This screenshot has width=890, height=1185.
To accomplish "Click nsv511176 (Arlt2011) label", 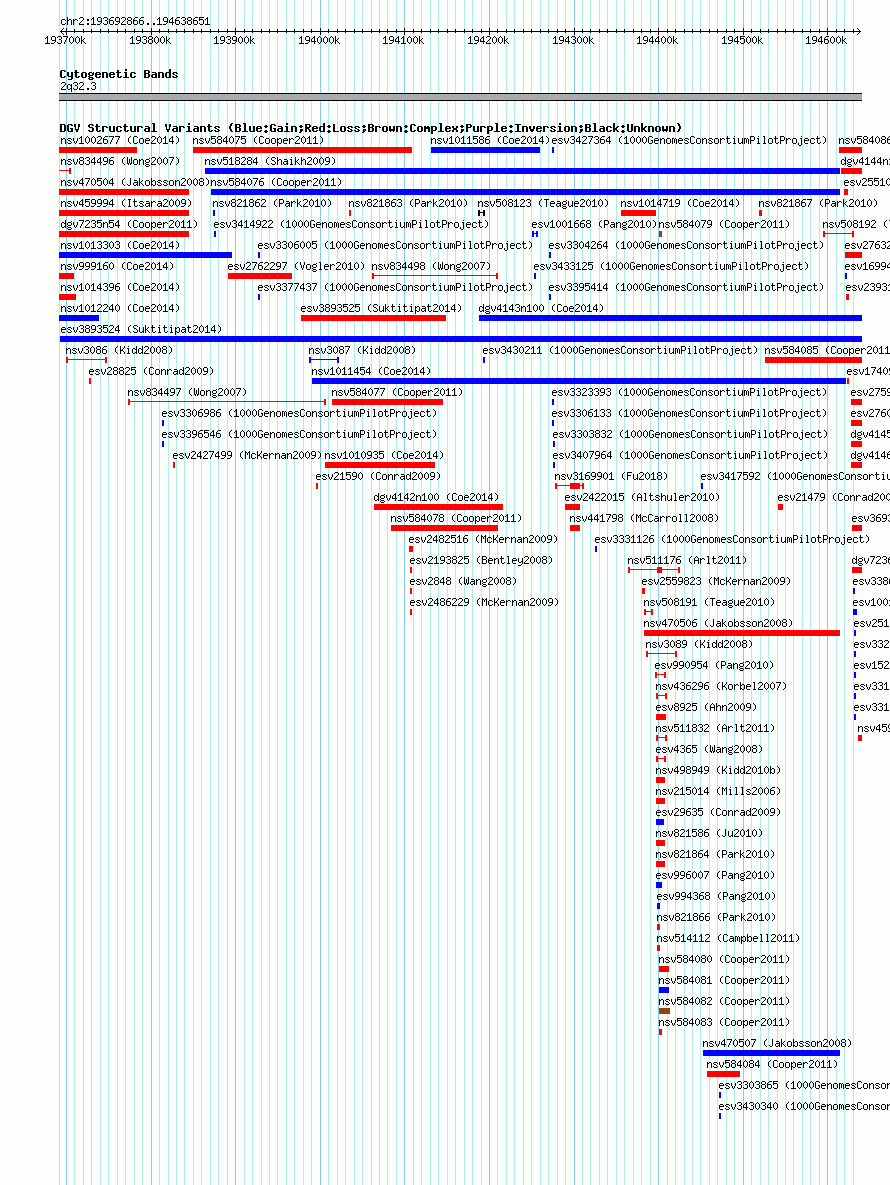I will (688, 561).
